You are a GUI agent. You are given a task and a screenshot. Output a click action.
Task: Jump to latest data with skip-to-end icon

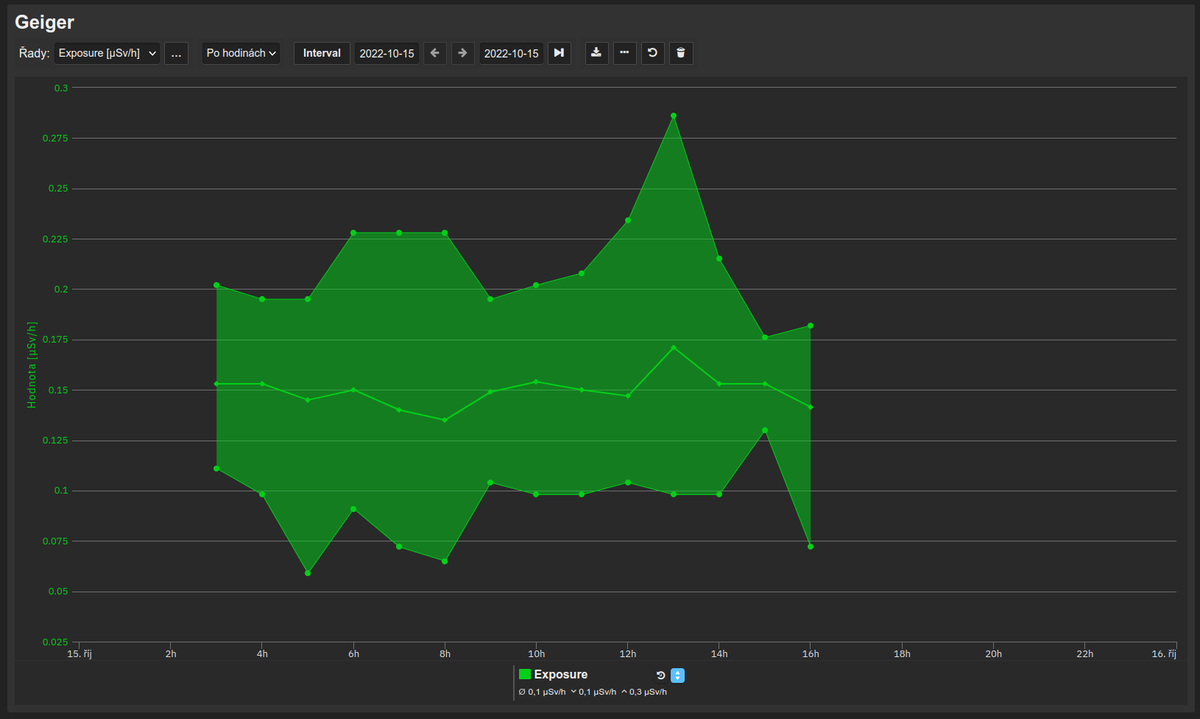(x=559, y=53)
